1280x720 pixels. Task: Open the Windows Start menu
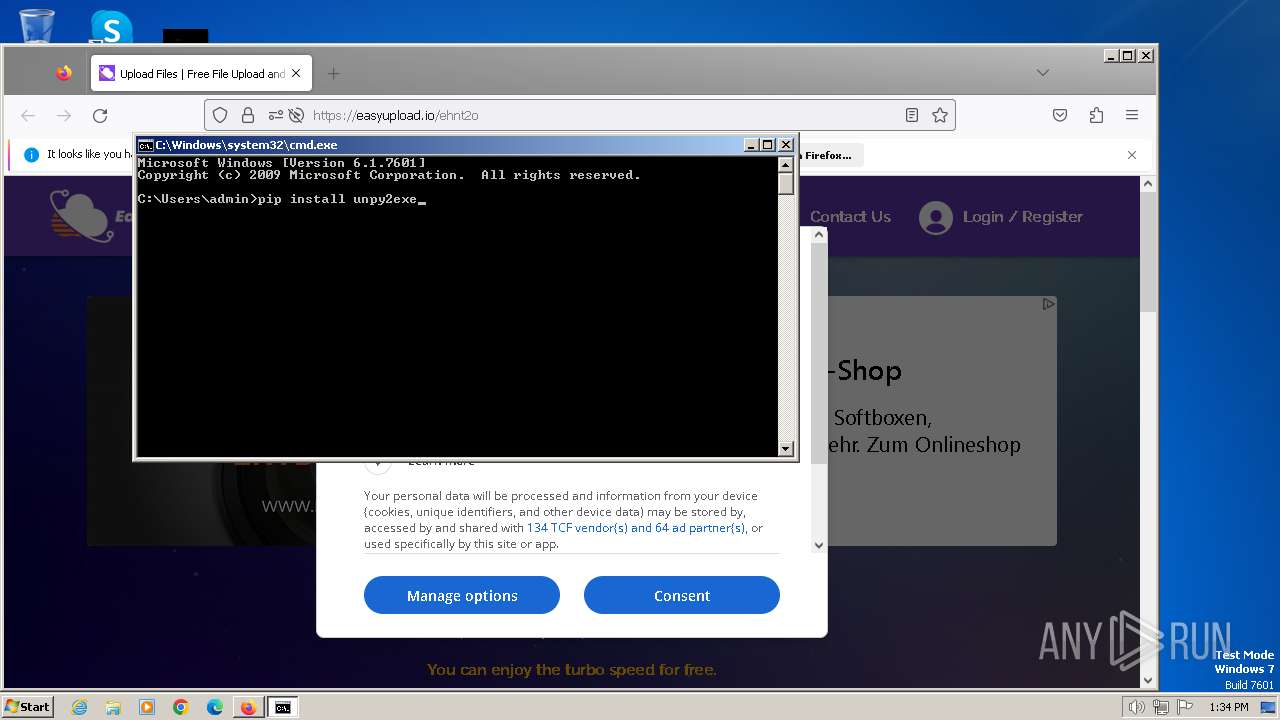pyautogui.click(x=28, y=706)
